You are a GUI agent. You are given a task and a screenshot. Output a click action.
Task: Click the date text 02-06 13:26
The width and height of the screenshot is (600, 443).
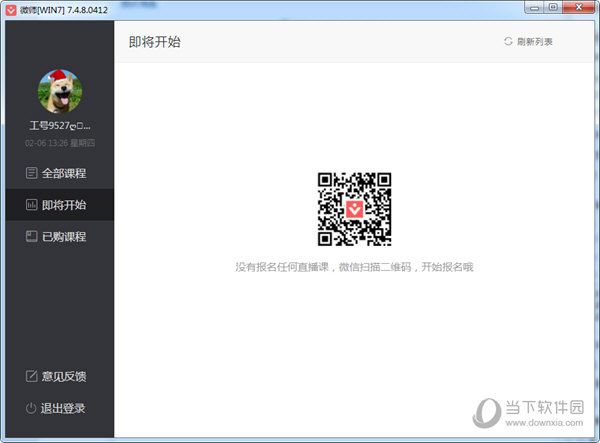click(60, 143)
